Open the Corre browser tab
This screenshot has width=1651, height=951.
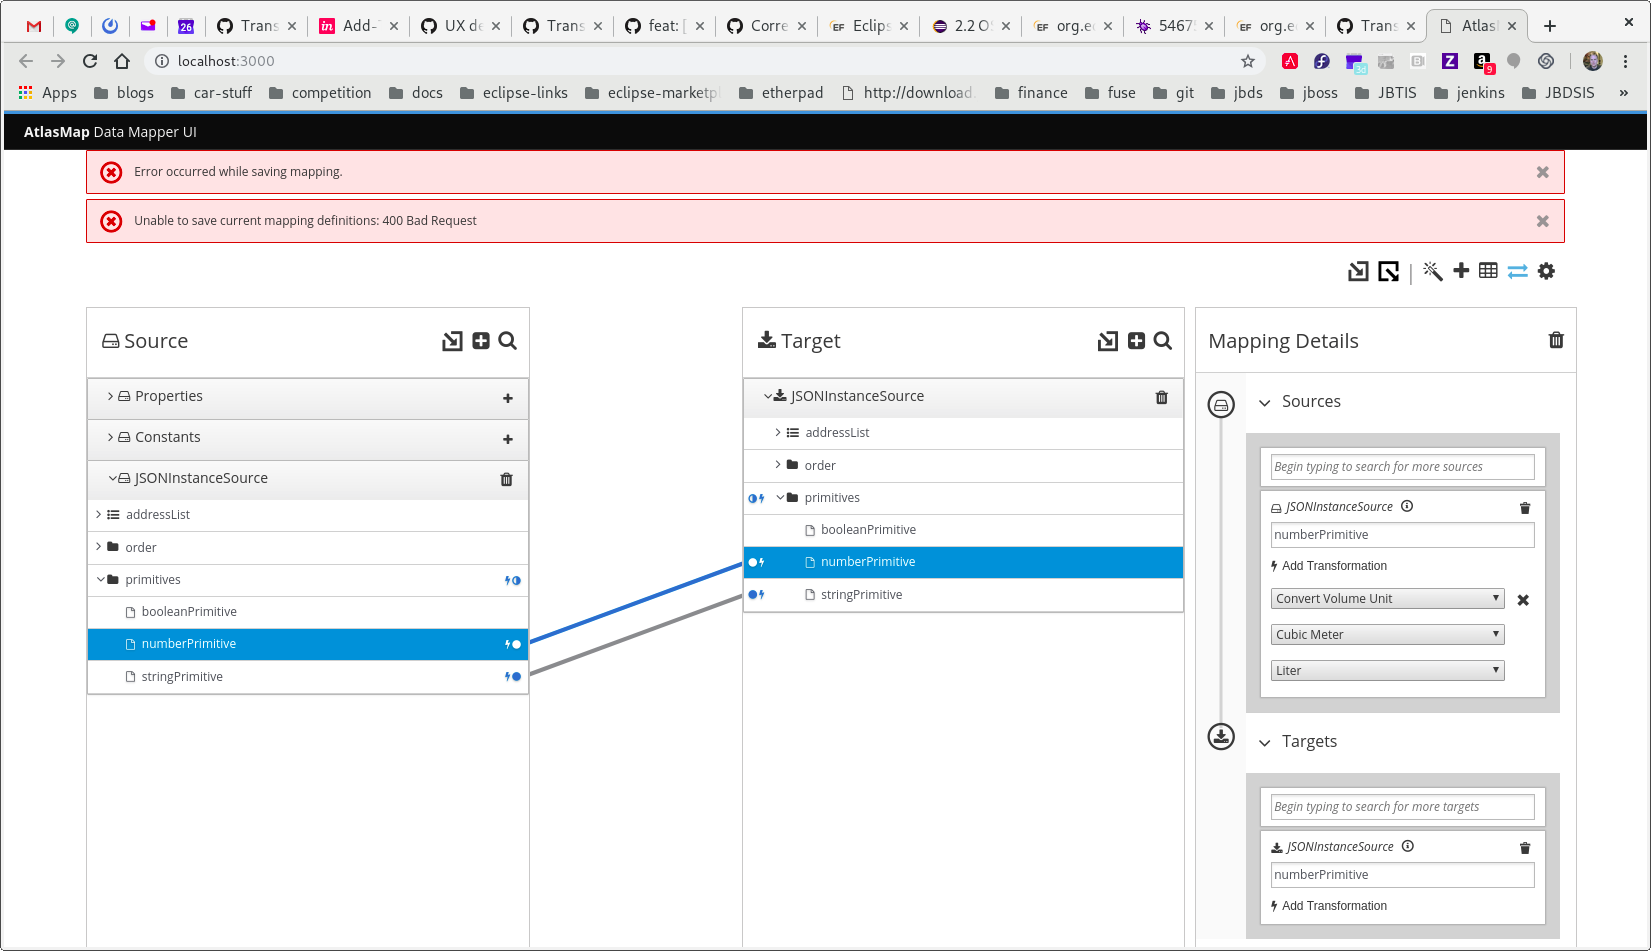pos(764,25)
